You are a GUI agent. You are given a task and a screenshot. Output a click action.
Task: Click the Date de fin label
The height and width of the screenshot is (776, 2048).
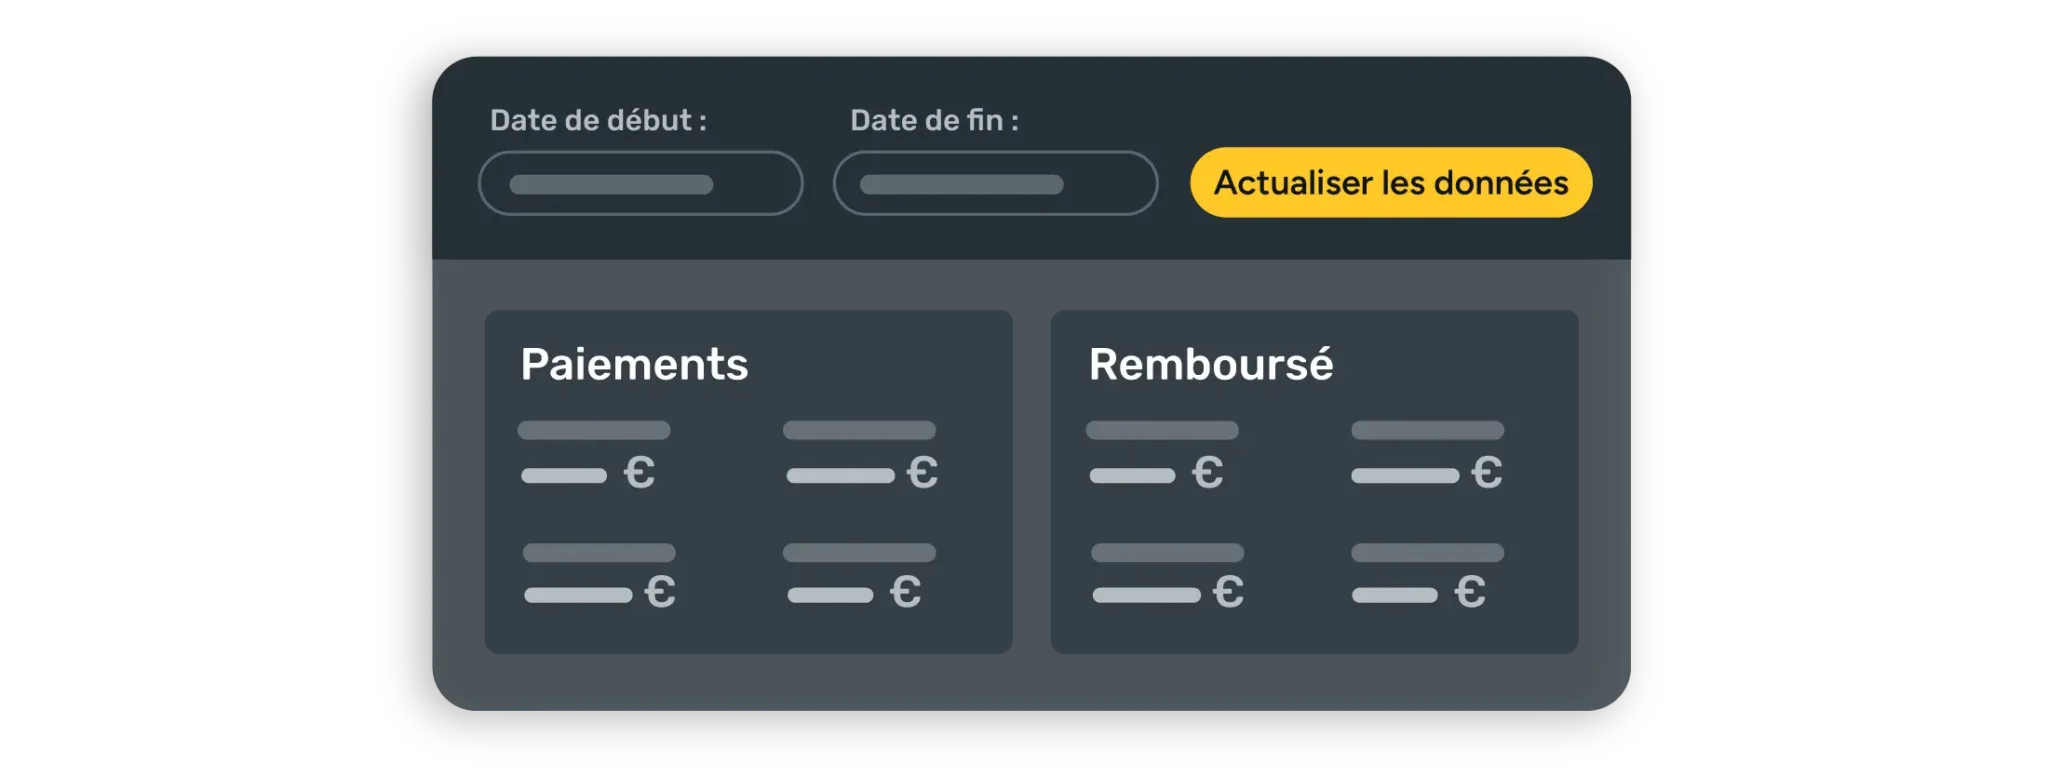pos(934,121)
